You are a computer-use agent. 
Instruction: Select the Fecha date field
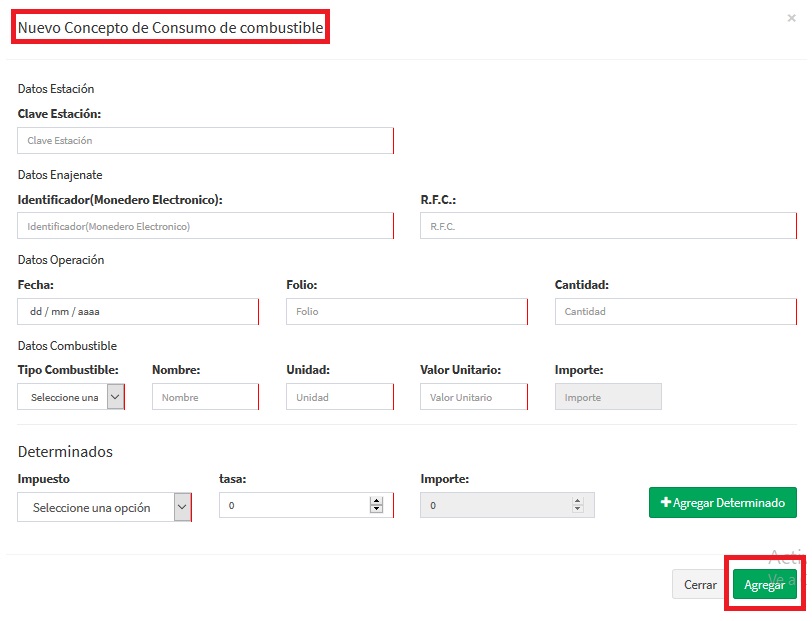(137, 312)
